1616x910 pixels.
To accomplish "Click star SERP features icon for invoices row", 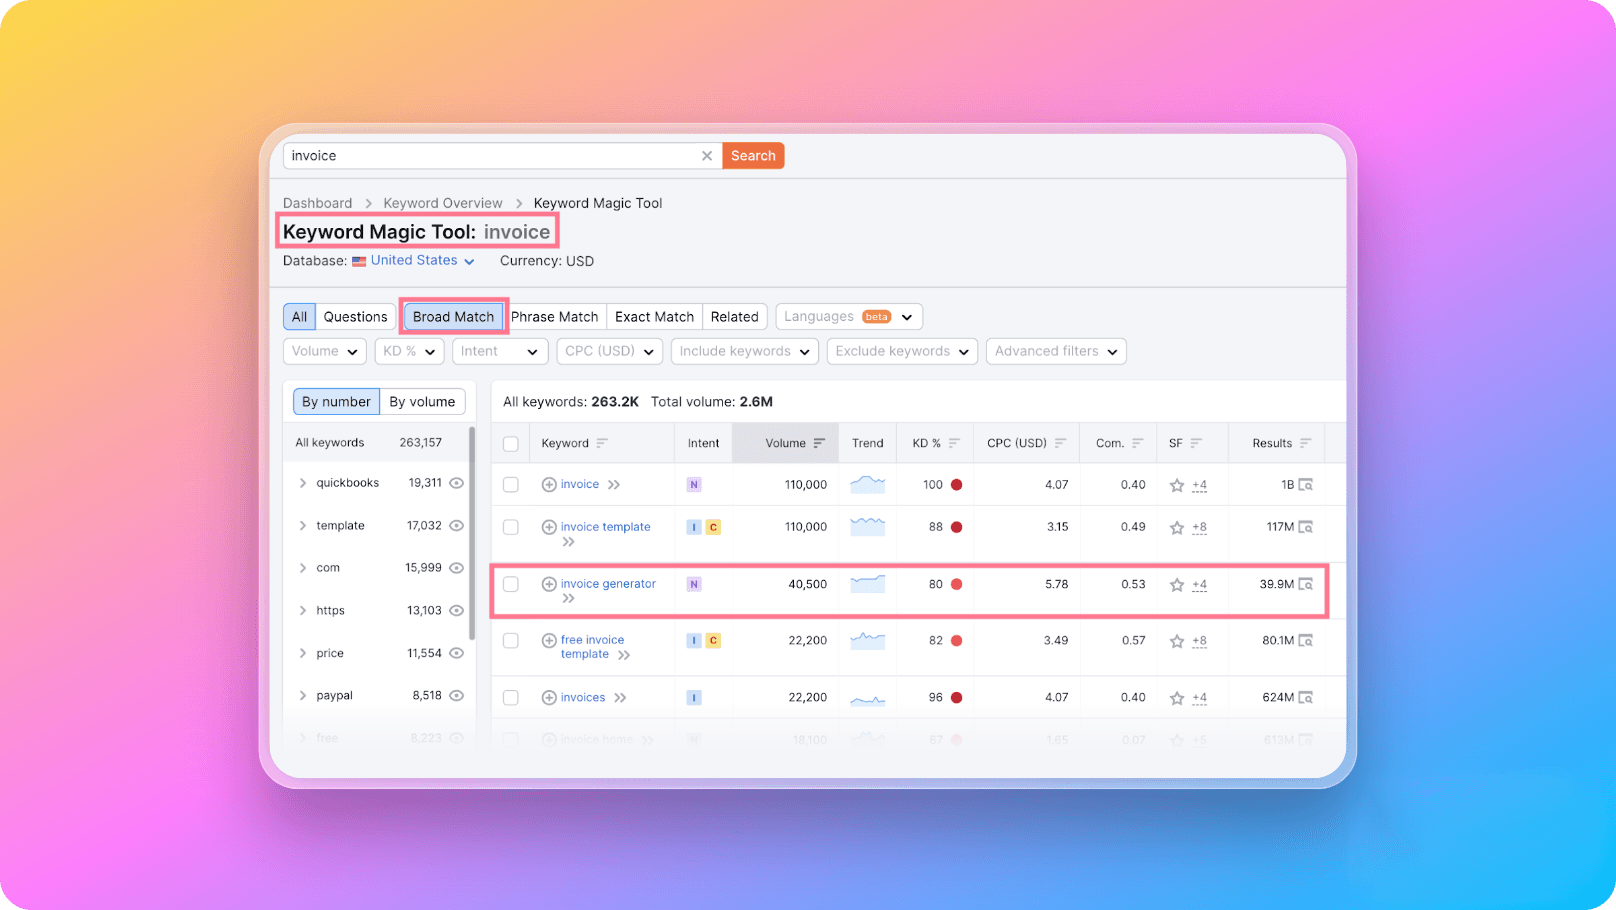I will point(1177,698).
